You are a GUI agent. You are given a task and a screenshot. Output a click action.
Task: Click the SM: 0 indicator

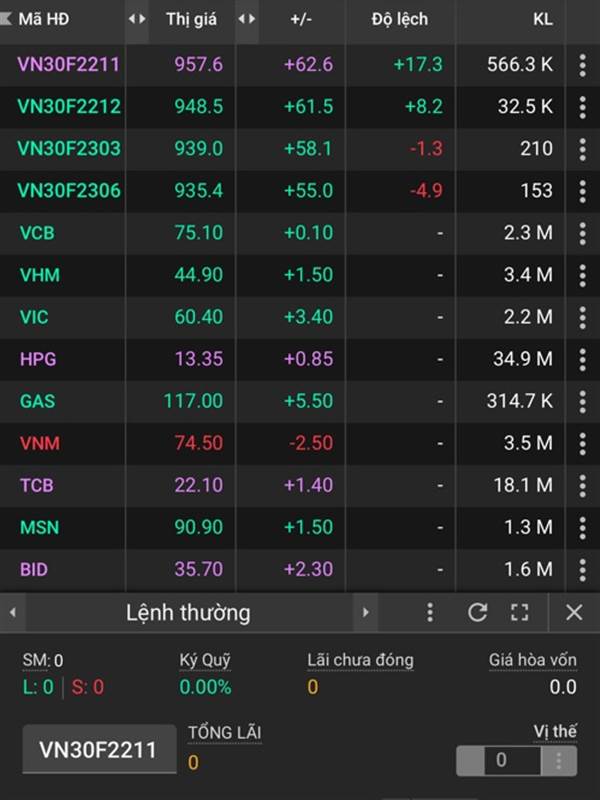click(43, 661)
